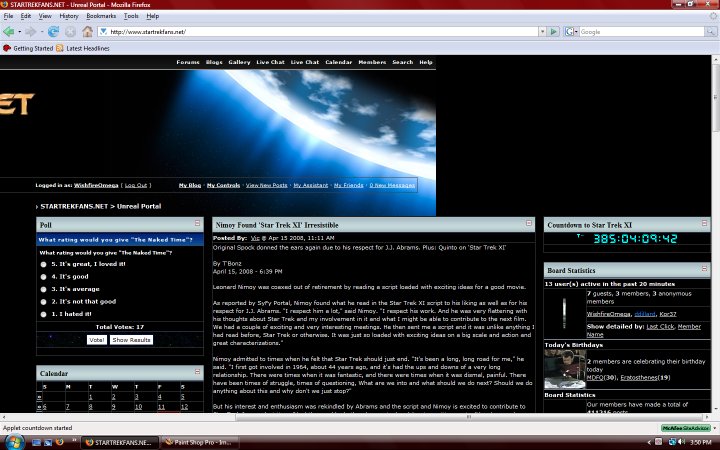Reload the page with the refresh icon
720x450 pixels.
click(53, 32)
